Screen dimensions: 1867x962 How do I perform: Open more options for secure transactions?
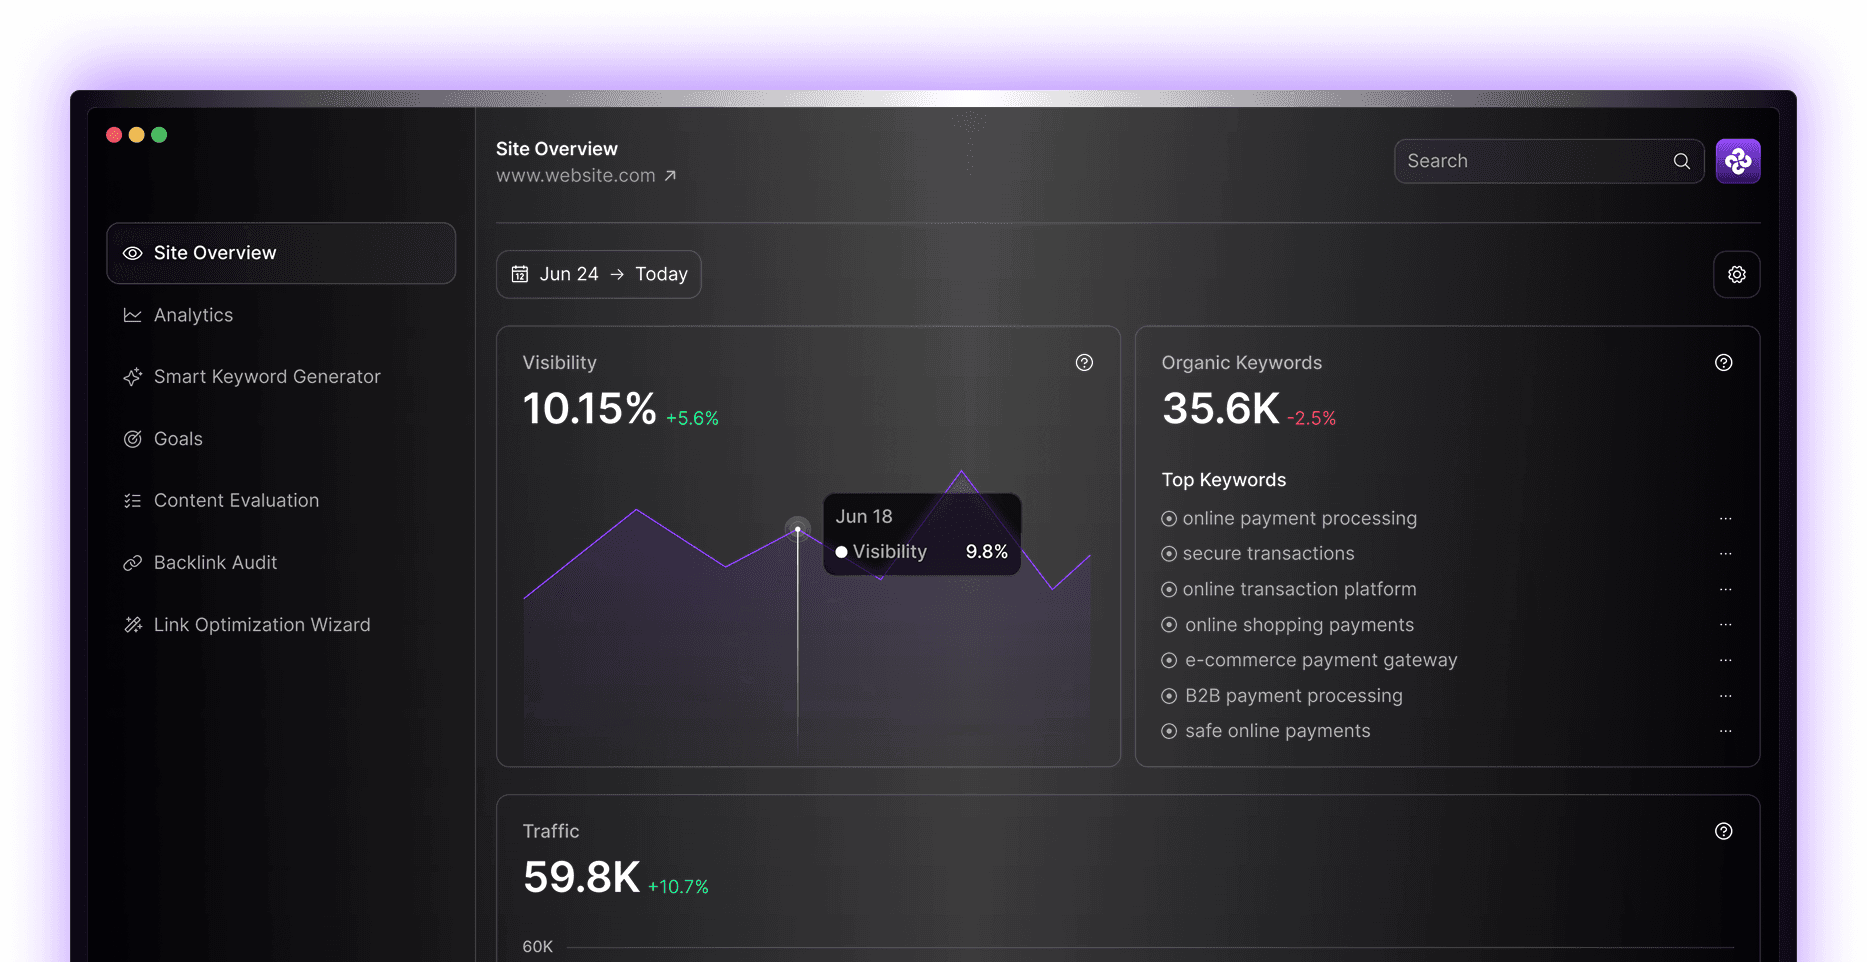coord(1725,554)
